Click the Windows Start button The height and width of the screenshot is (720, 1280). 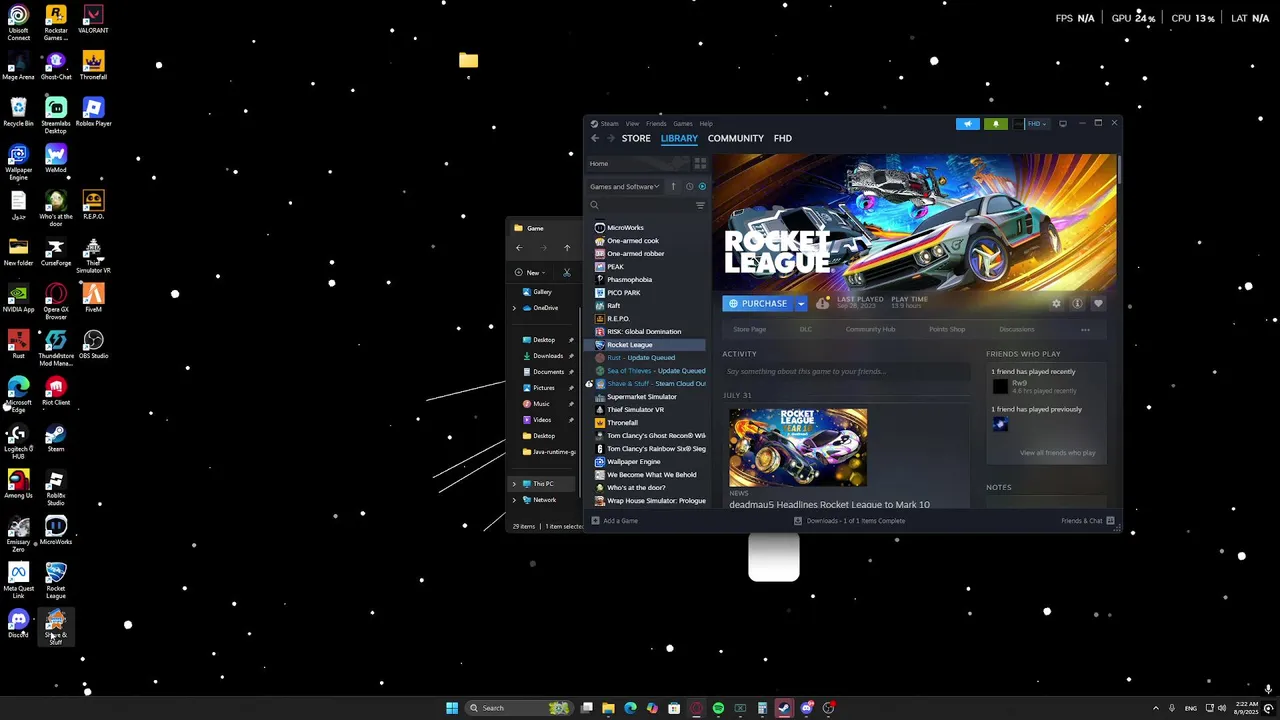click(452, 708)
